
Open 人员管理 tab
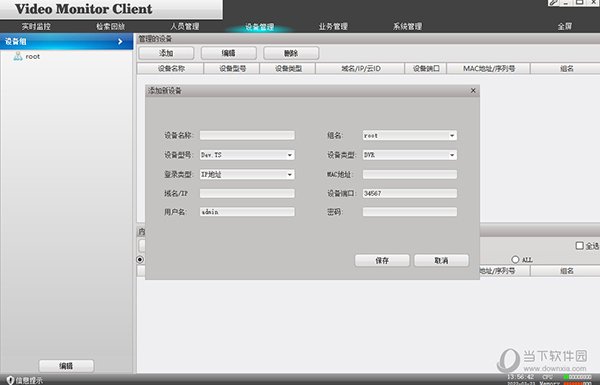(185, 26)
